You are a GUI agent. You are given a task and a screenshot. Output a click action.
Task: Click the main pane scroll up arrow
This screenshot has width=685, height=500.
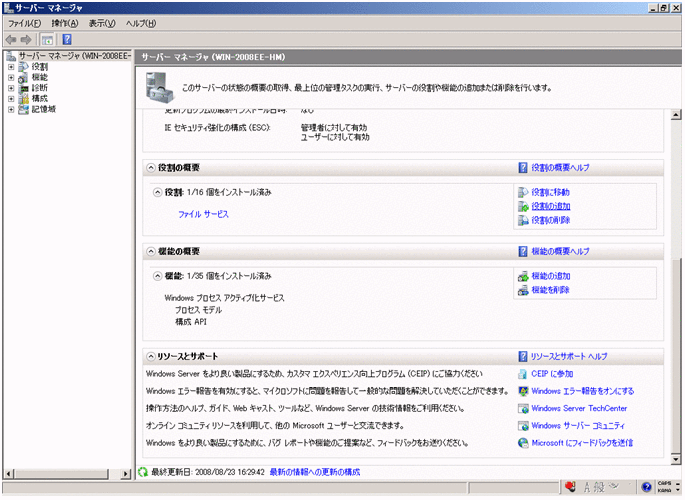pyautogui.click(x=676, y=115)
